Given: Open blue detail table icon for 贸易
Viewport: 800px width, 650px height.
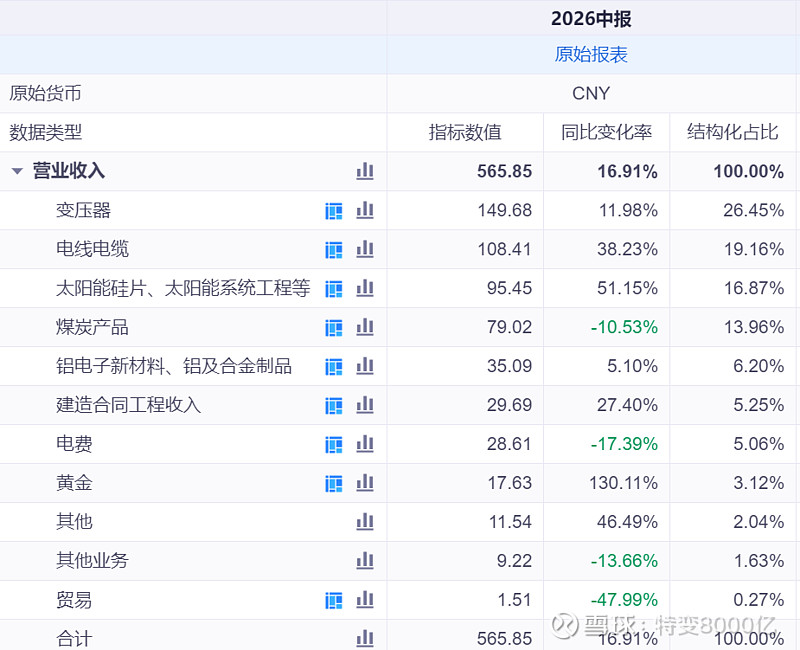Looking at the screenshot, I should click(x=334, y=601).
